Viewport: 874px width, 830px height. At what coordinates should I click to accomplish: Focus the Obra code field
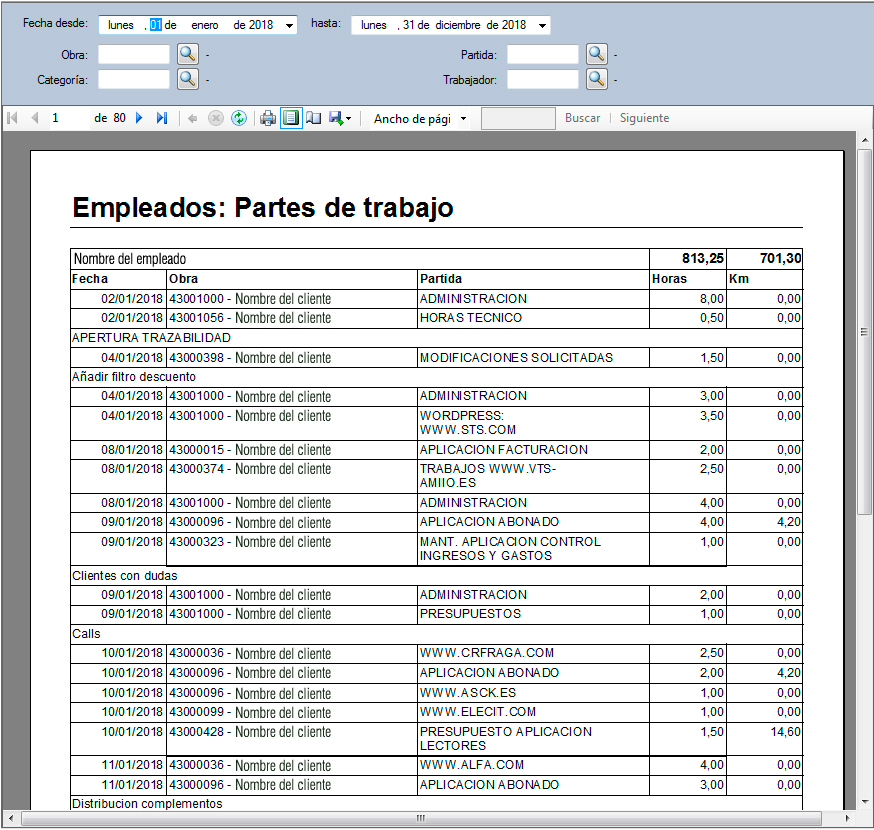(134, 55)
